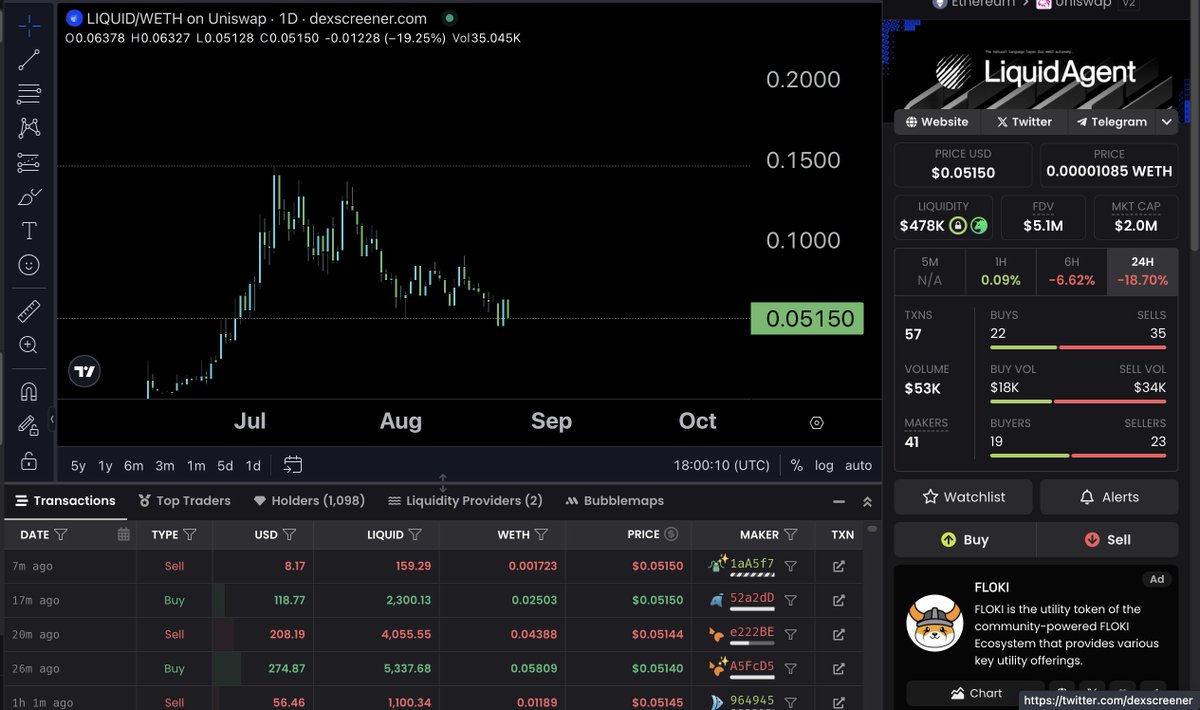This screenshot has height=710, width=1200.
Task: Open the emoji sticker tool
Action: click(x=28, y=264)
